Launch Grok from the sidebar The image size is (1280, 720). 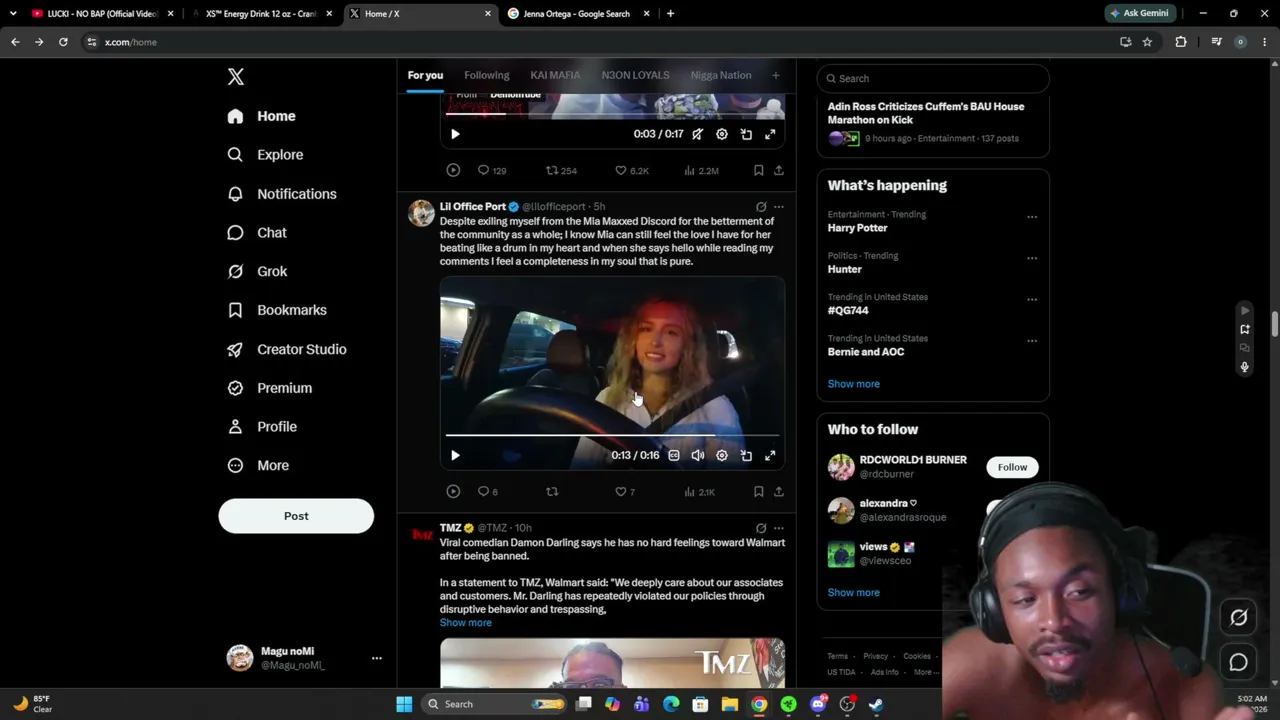[257, 271]
